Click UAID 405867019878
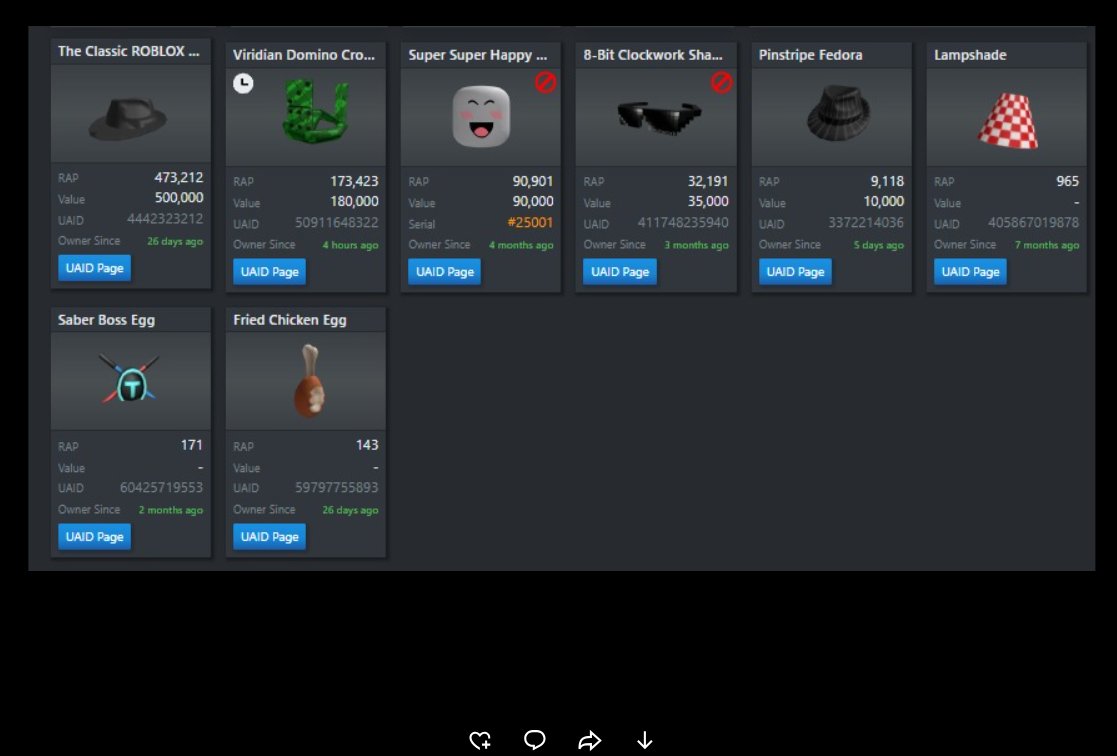 [x=1033, y=222]
